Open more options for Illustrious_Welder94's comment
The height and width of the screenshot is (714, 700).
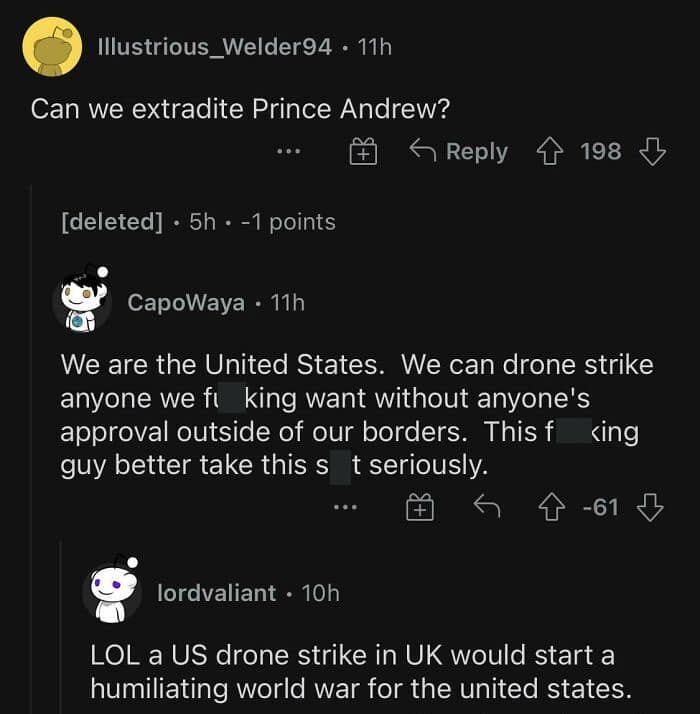[x=289, y=152]
